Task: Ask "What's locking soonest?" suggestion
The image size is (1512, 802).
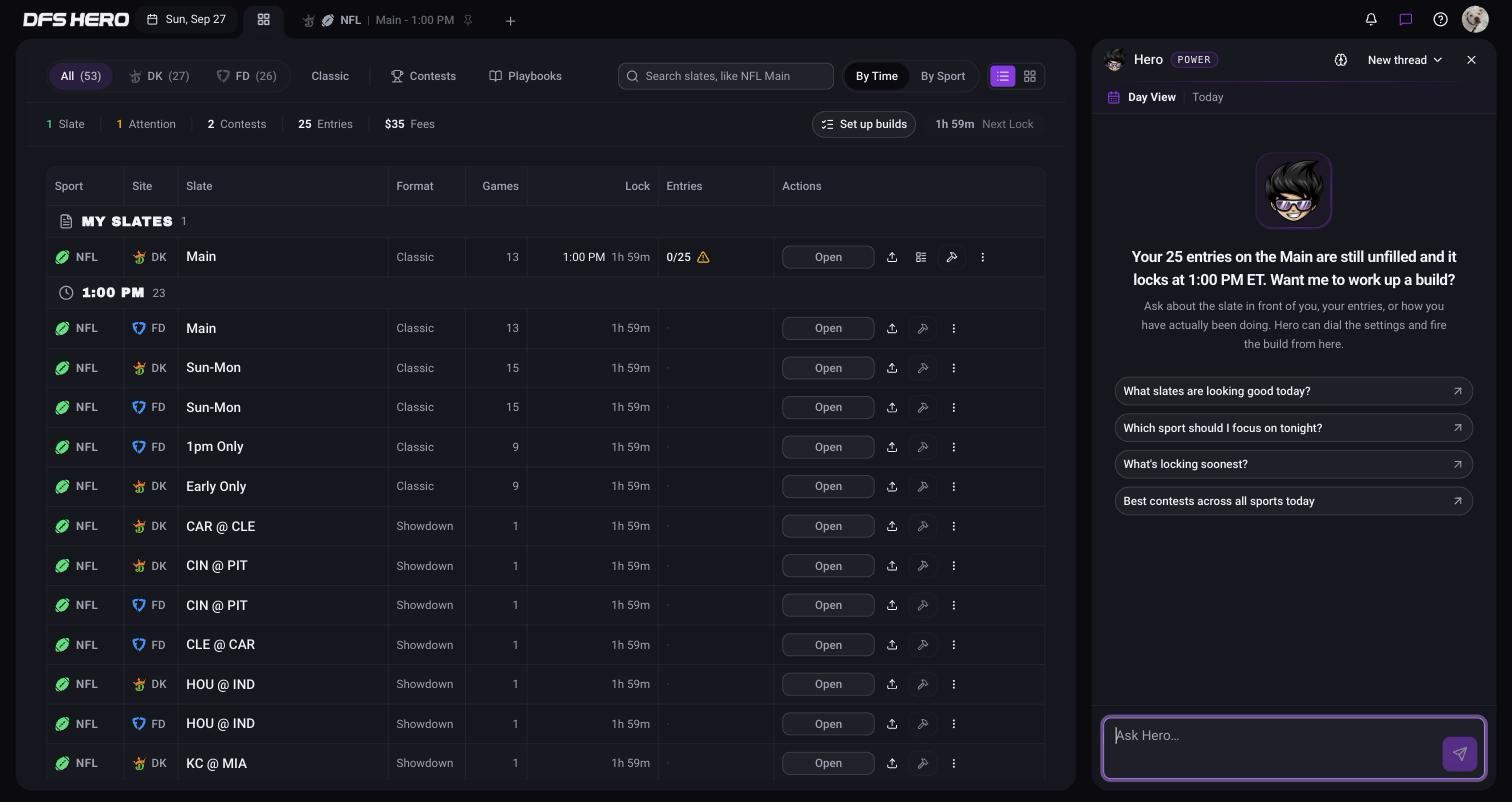Action: coord(1294,464)
